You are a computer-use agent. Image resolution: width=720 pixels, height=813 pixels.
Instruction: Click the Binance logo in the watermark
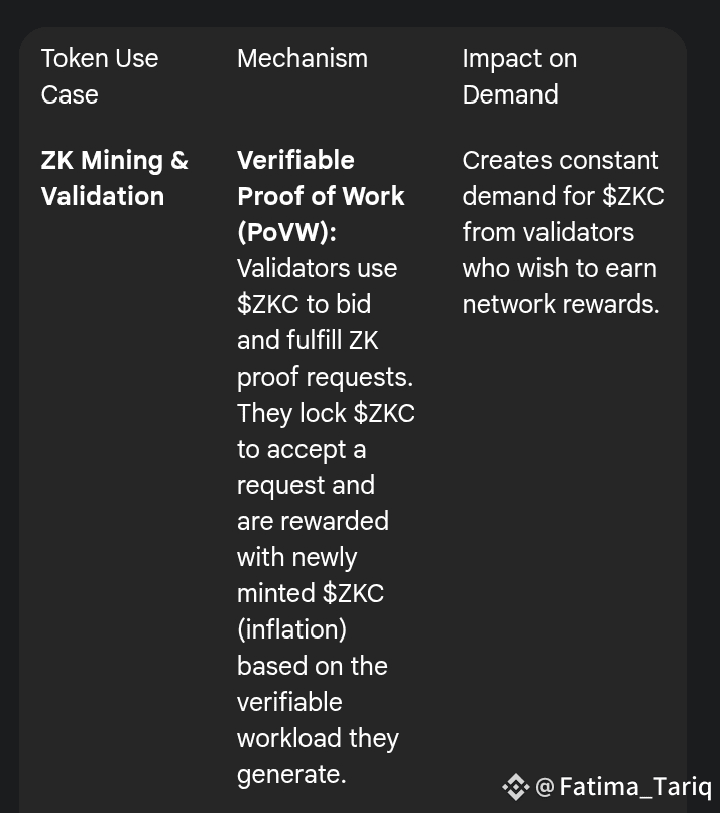click(x=514, y=787)
